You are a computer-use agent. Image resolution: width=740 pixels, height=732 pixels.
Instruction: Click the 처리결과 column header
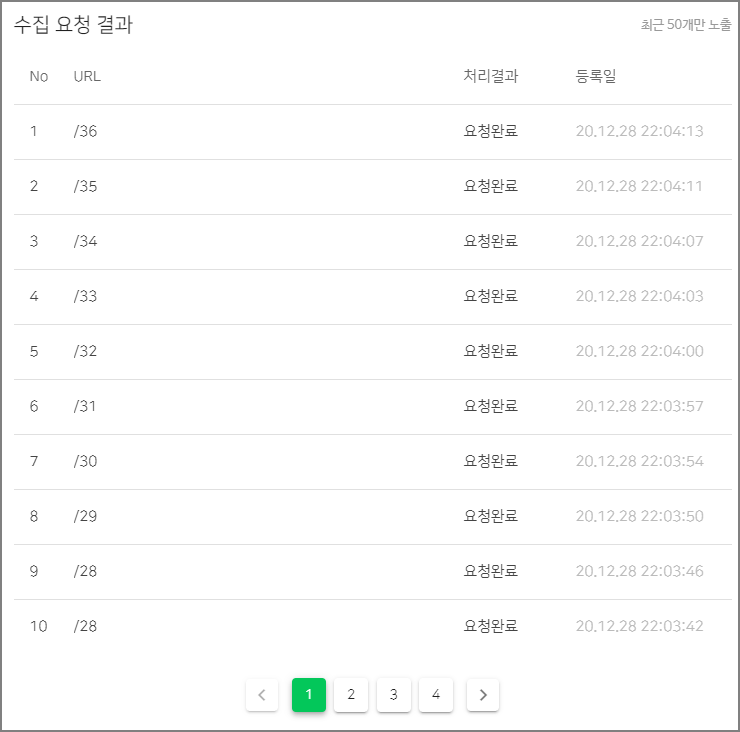click(x=491, y=76)
